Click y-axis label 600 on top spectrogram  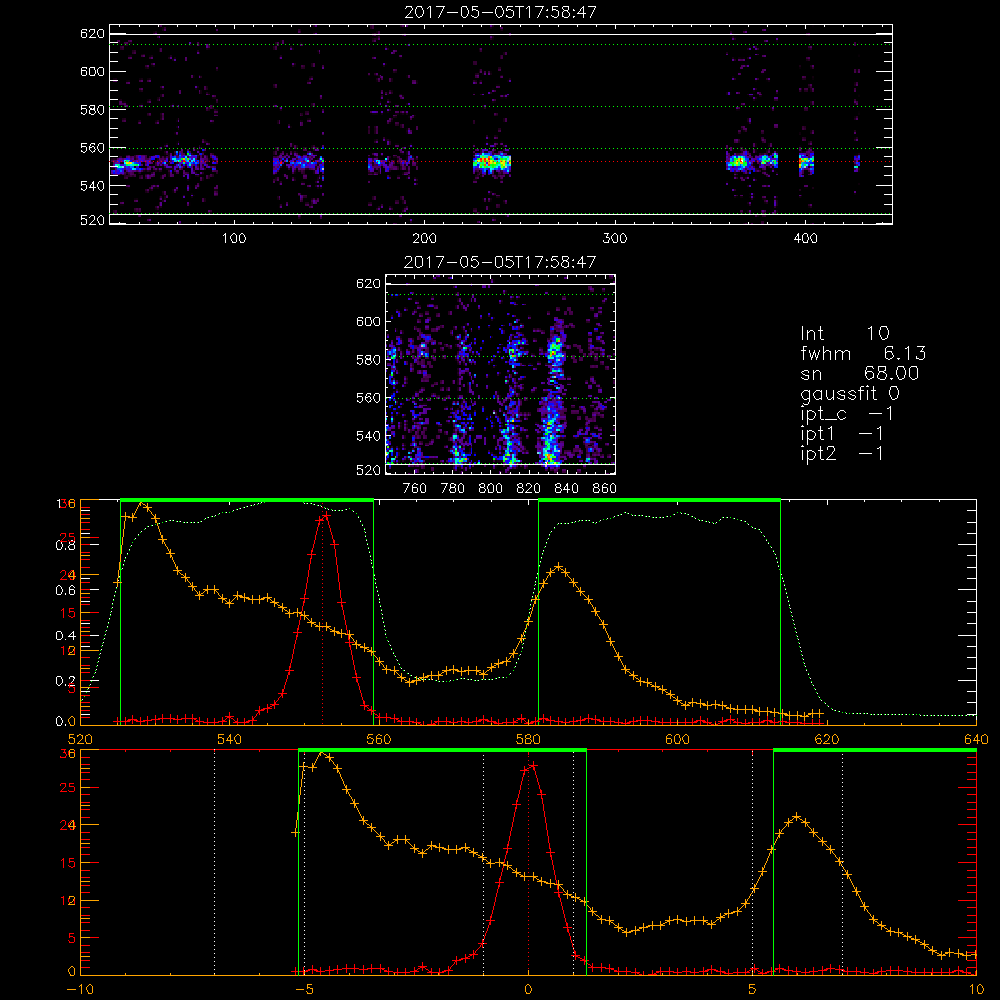[x=92, y=71]
